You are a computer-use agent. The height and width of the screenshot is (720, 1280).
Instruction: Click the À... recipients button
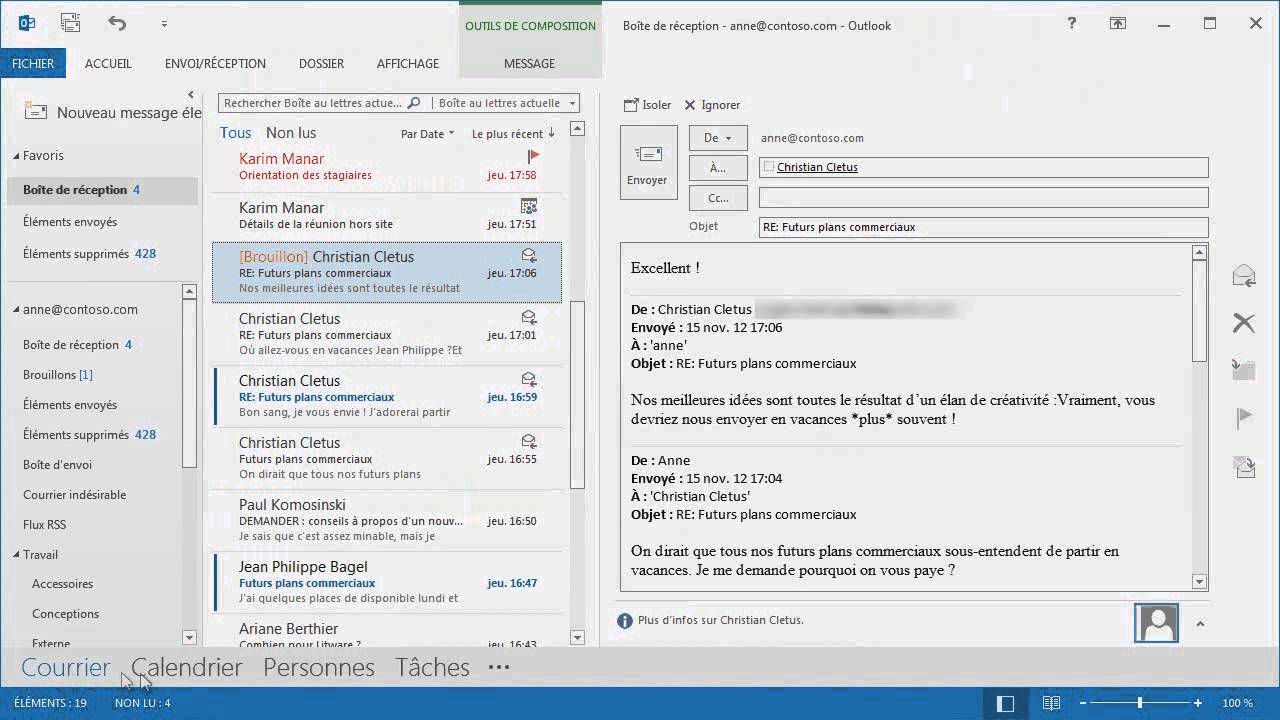(x=718, y=168)
